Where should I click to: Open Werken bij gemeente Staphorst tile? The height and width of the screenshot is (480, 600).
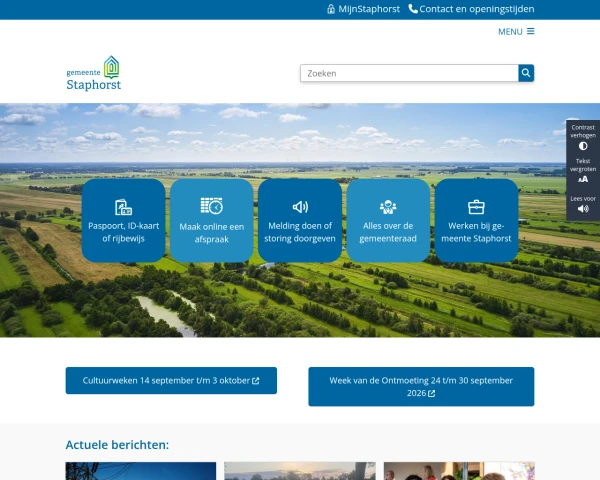pos(476,220)
